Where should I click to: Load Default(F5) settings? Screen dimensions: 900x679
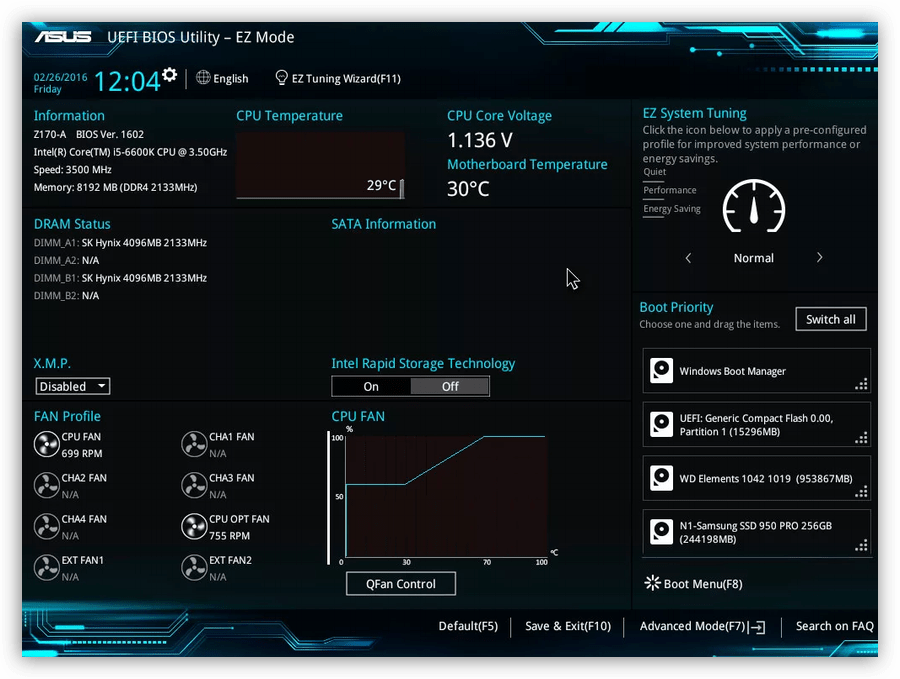468,626
